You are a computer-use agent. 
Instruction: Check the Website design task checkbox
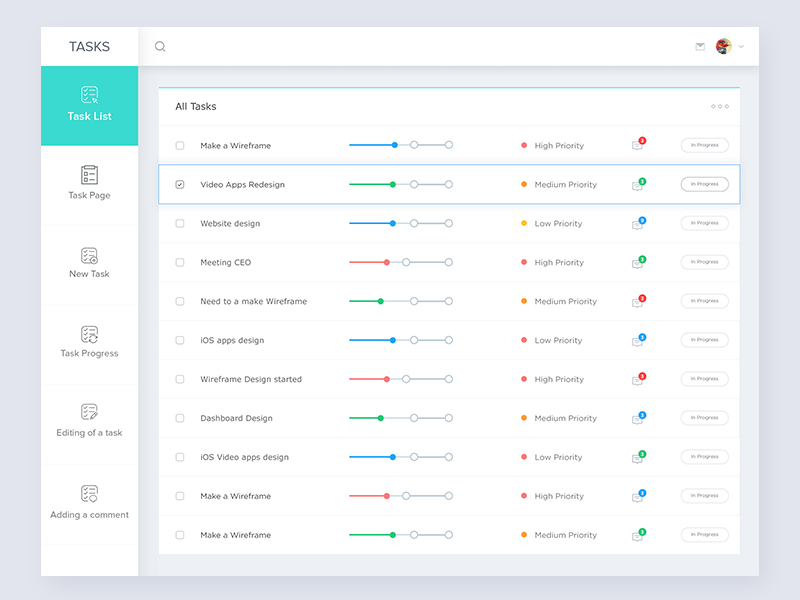180,223
